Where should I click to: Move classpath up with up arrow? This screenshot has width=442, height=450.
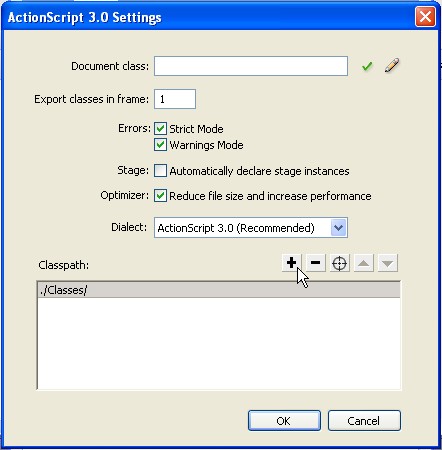[363, 263]
